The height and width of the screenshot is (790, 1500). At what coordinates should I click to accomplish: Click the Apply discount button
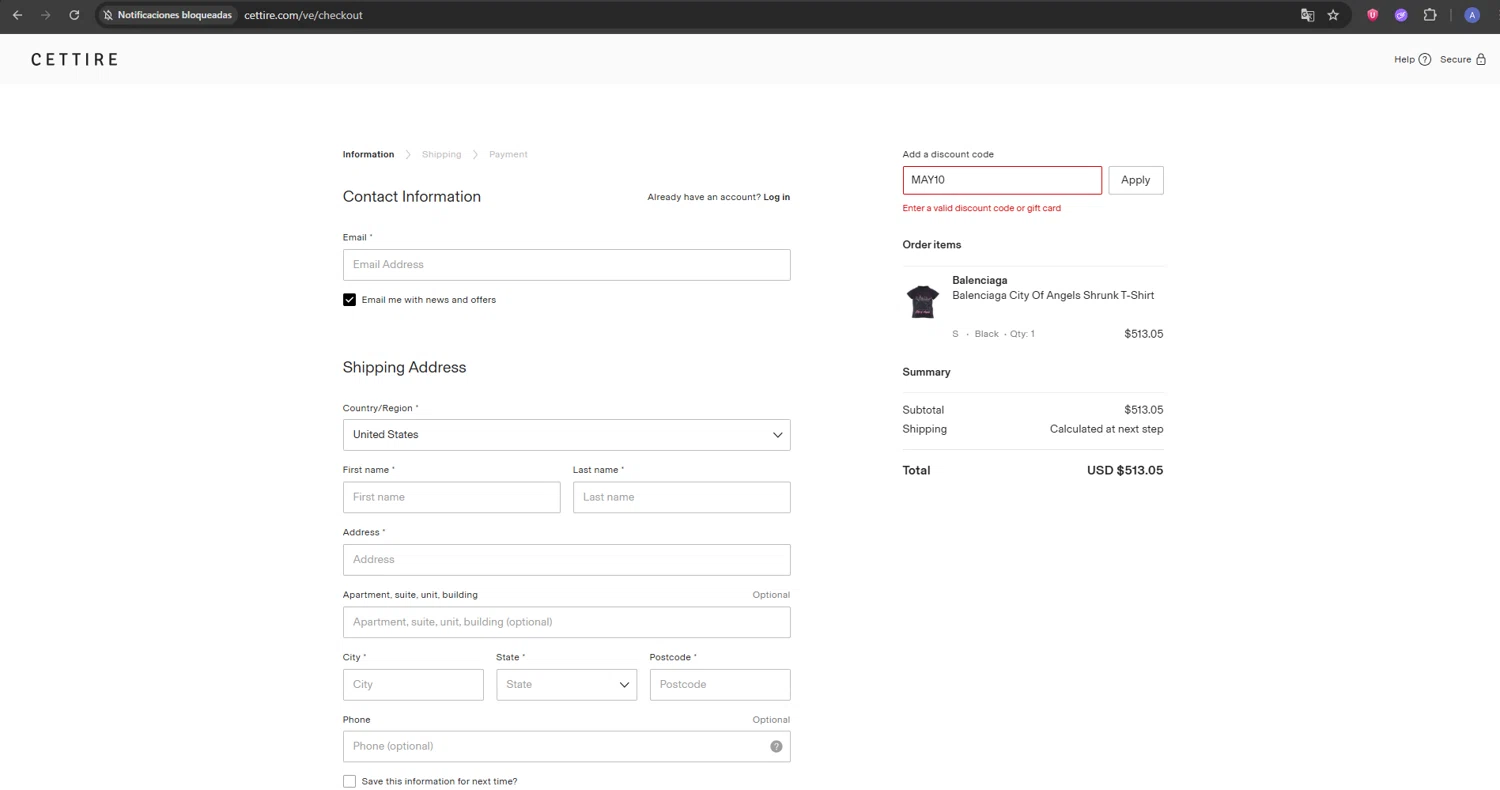(x=1136, y=180)
